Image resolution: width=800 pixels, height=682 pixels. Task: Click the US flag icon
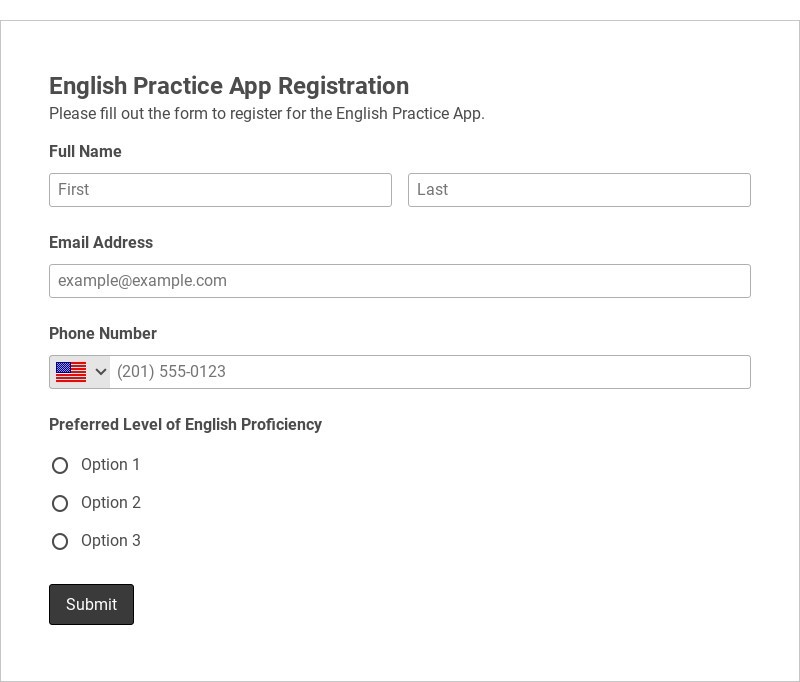coord(71,372)
